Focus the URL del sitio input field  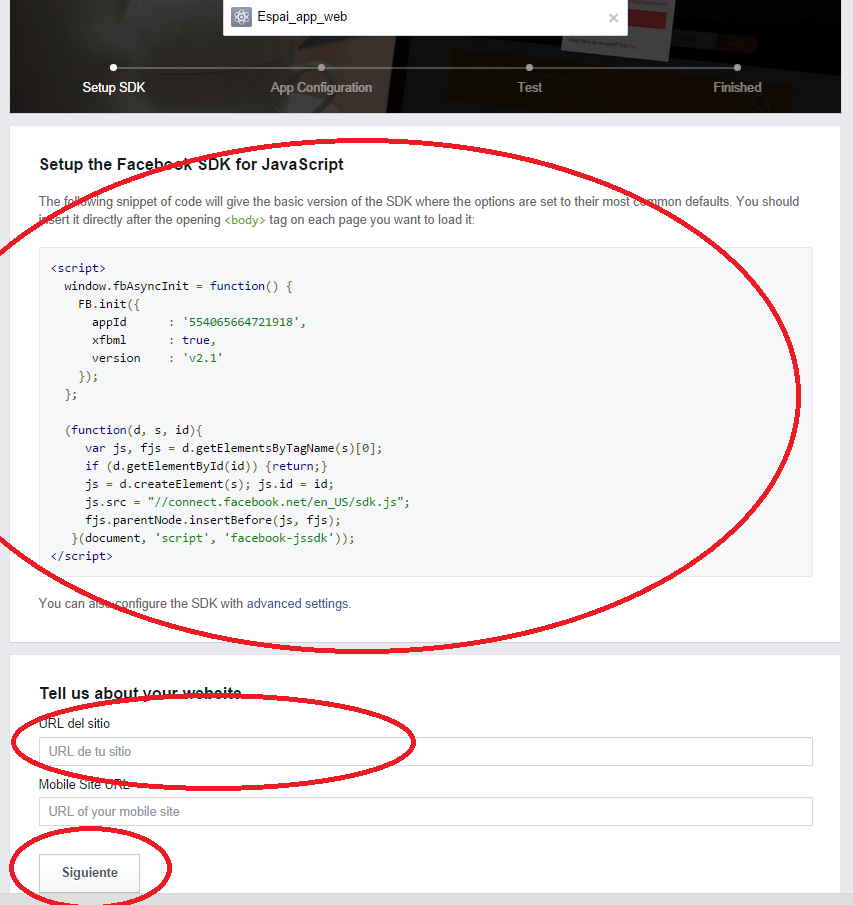(x=425, y=752)
